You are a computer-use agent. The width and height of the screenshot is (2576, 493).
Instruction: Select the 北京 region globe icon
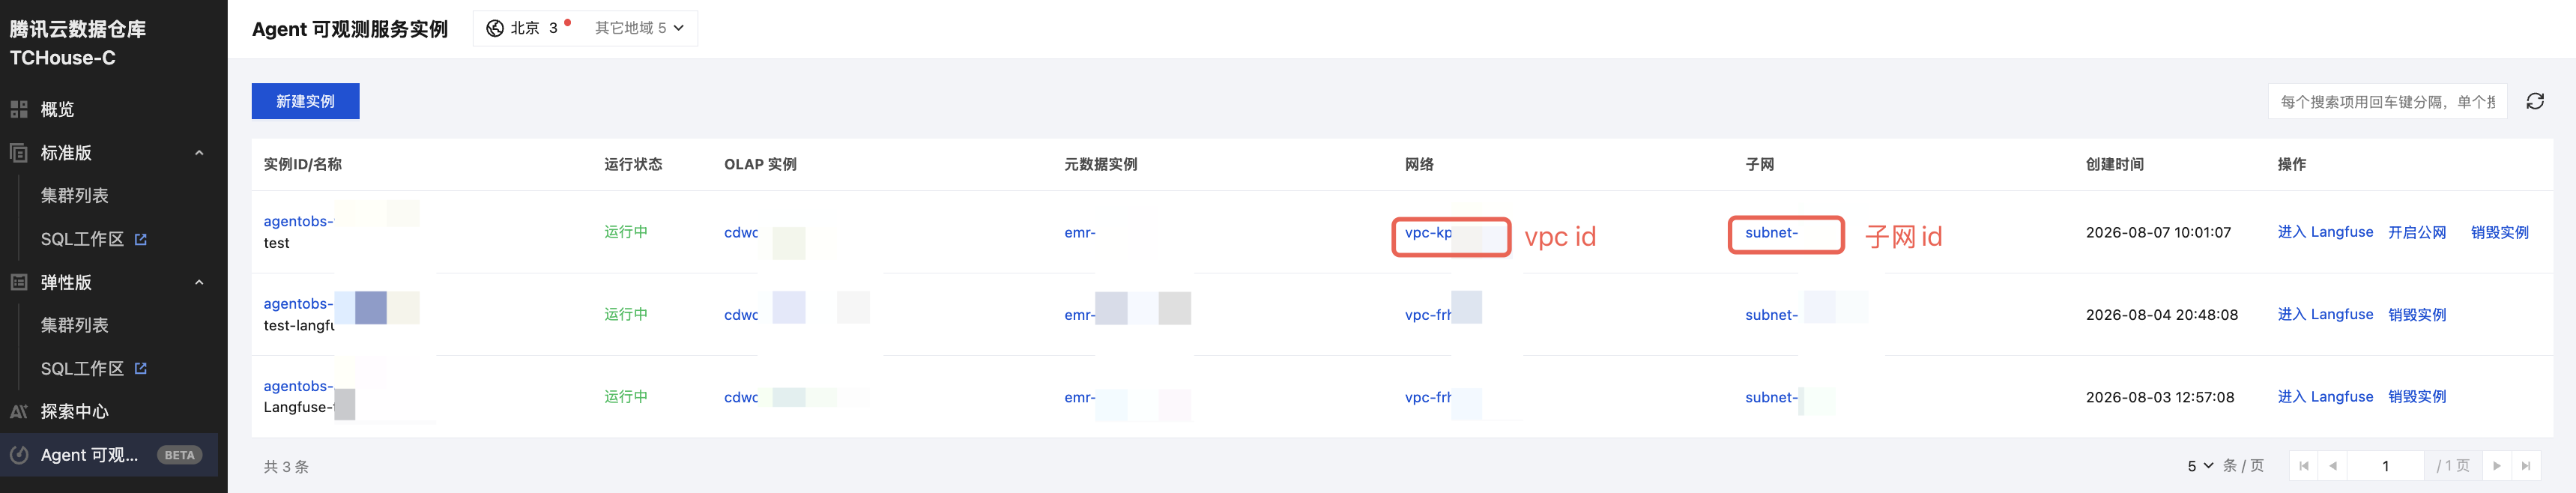[495, 28]
